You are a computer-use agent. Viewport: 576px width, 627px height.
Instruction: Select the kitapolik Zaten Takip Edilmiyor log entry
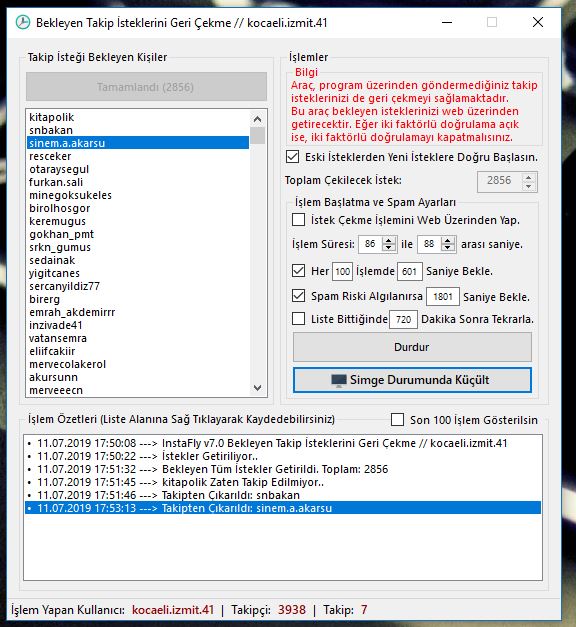click(283, 482)
